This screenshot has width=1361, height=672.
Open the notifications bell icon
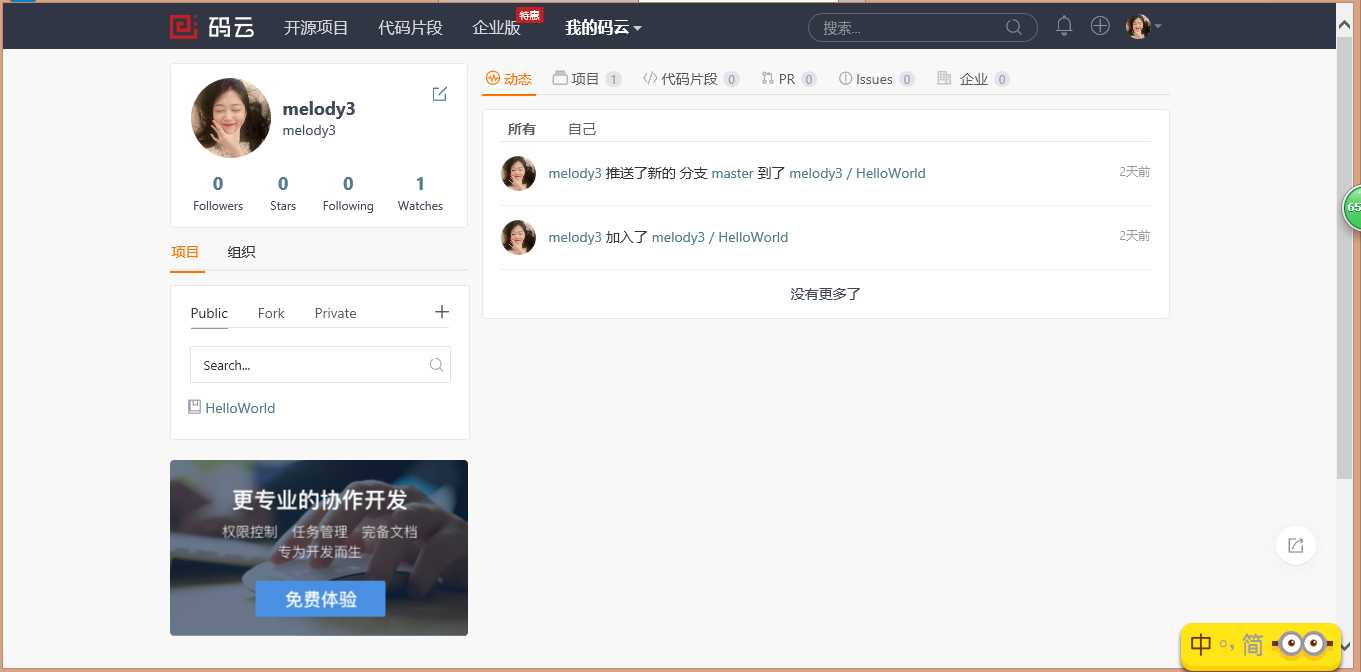[1064, 26]
